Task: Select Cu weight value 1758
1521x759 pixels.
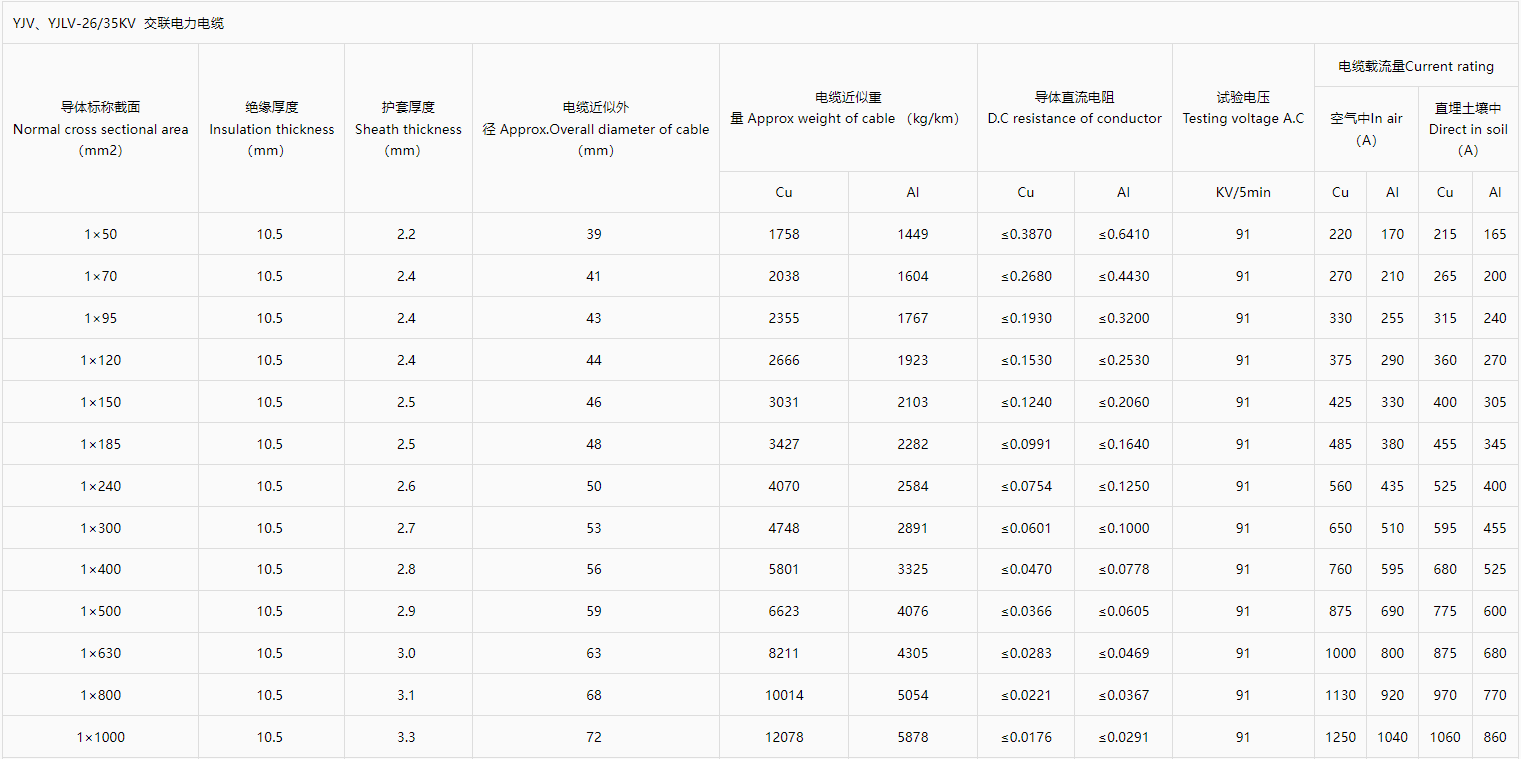Action: pyautogui.click(x=784, y=234)
